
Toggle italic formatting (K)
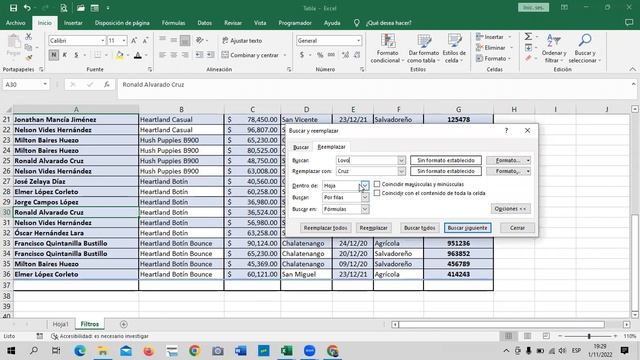(x=64, y=55)
